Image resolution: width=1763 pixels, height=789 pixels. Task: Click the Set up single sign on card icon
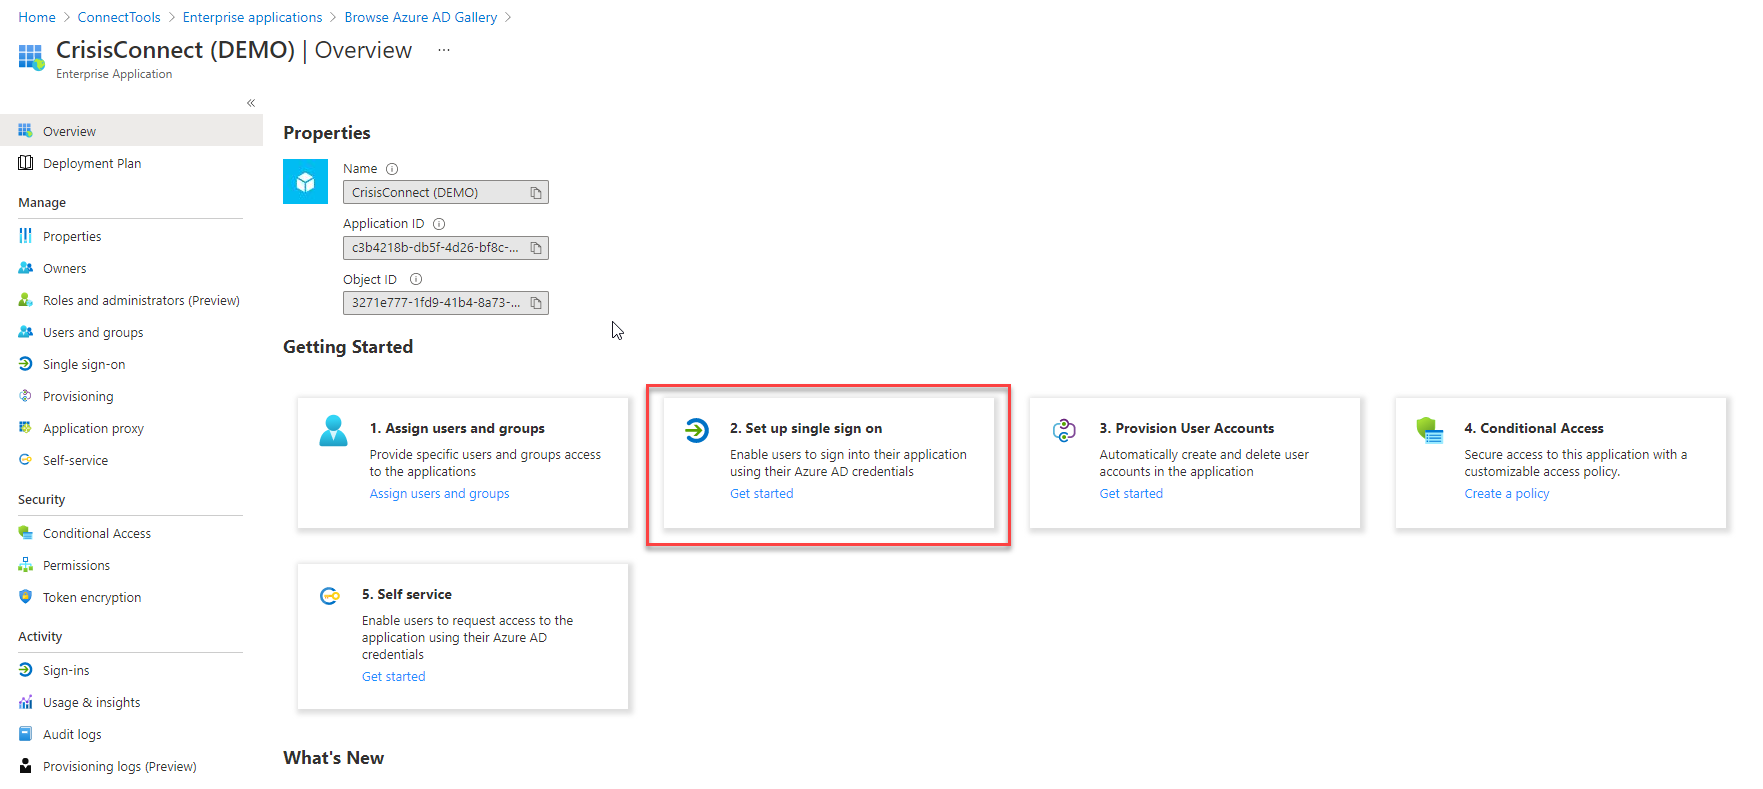tap(697, 430)
